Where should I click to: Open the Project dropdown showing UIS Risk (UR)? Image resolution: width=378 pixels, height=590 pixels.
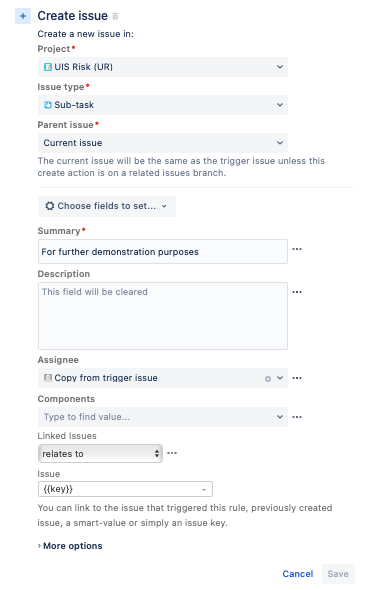click(163, 67)
